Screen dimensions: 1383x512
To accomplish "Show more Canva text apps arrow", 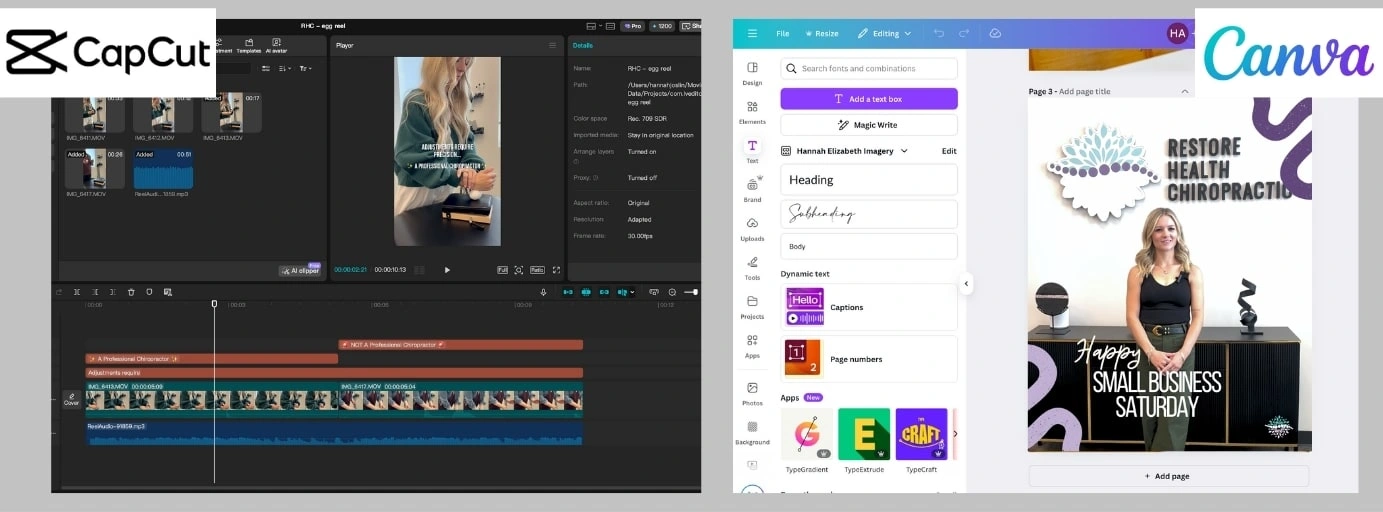I will click(x=955, y=434).
